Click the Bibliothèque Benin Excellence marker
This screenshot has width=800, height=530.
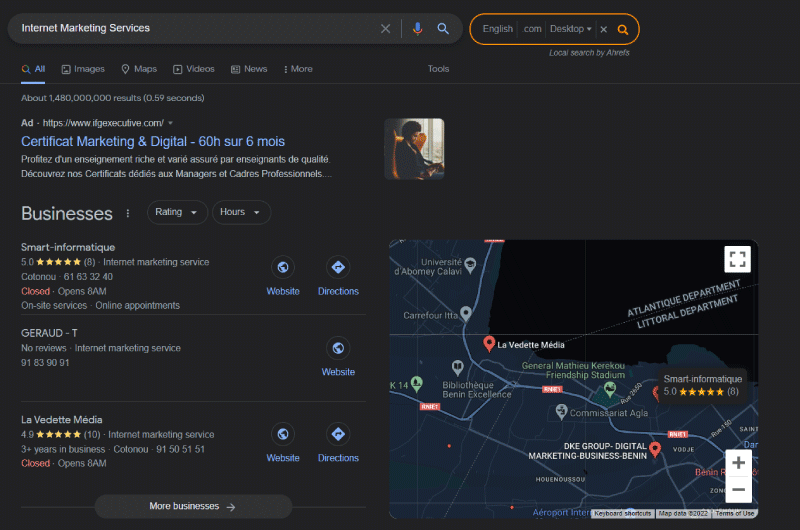(458, 367)
